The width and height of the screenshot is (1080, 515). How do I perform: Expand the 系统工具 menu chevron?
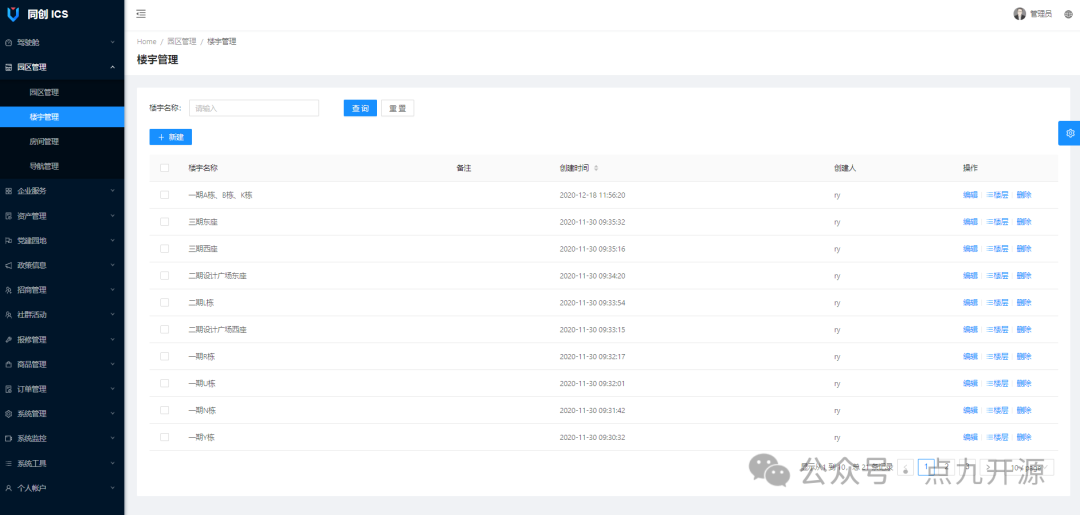coord(112,463)
